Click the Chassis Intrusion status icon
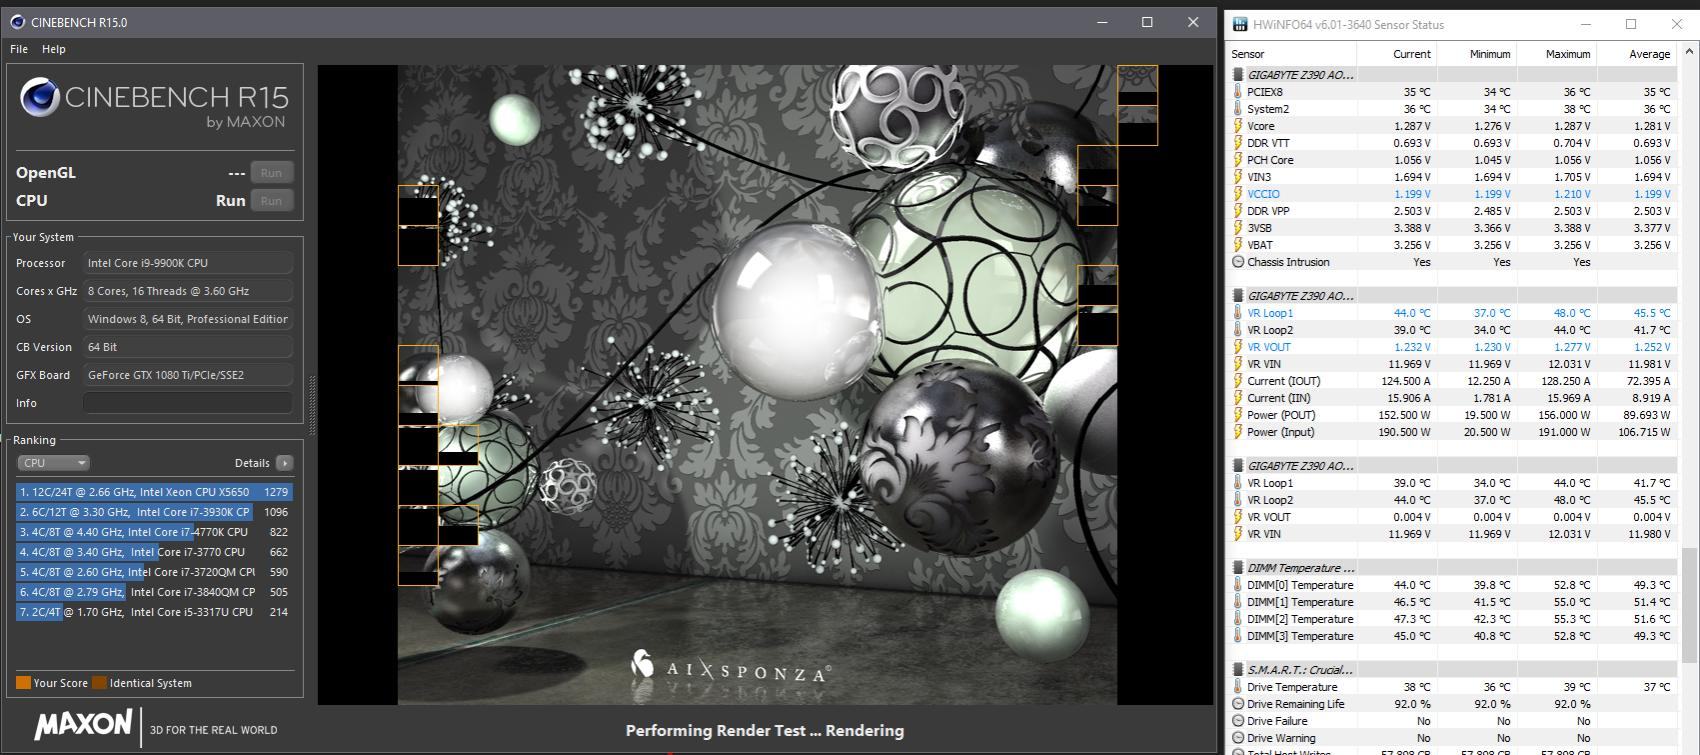Viewport: 1700px width, 755px height. pyautogui.click(x=1238, y=262)
